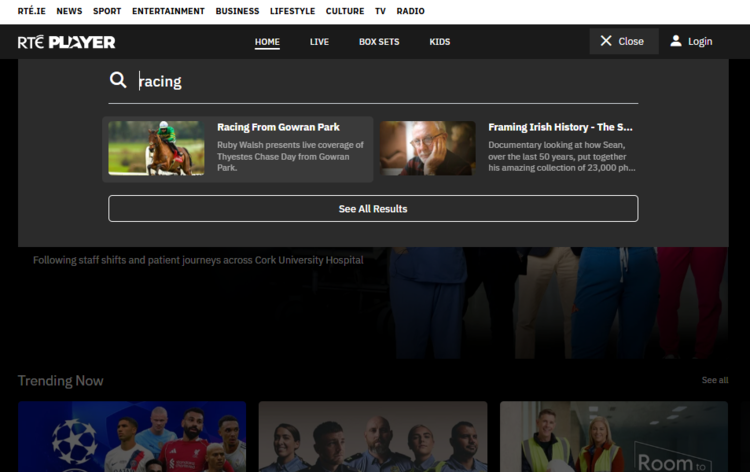750x472 pixels.
Task: Go to BUSINESS section
Action: pyautogui.click(x=237, y=11)
